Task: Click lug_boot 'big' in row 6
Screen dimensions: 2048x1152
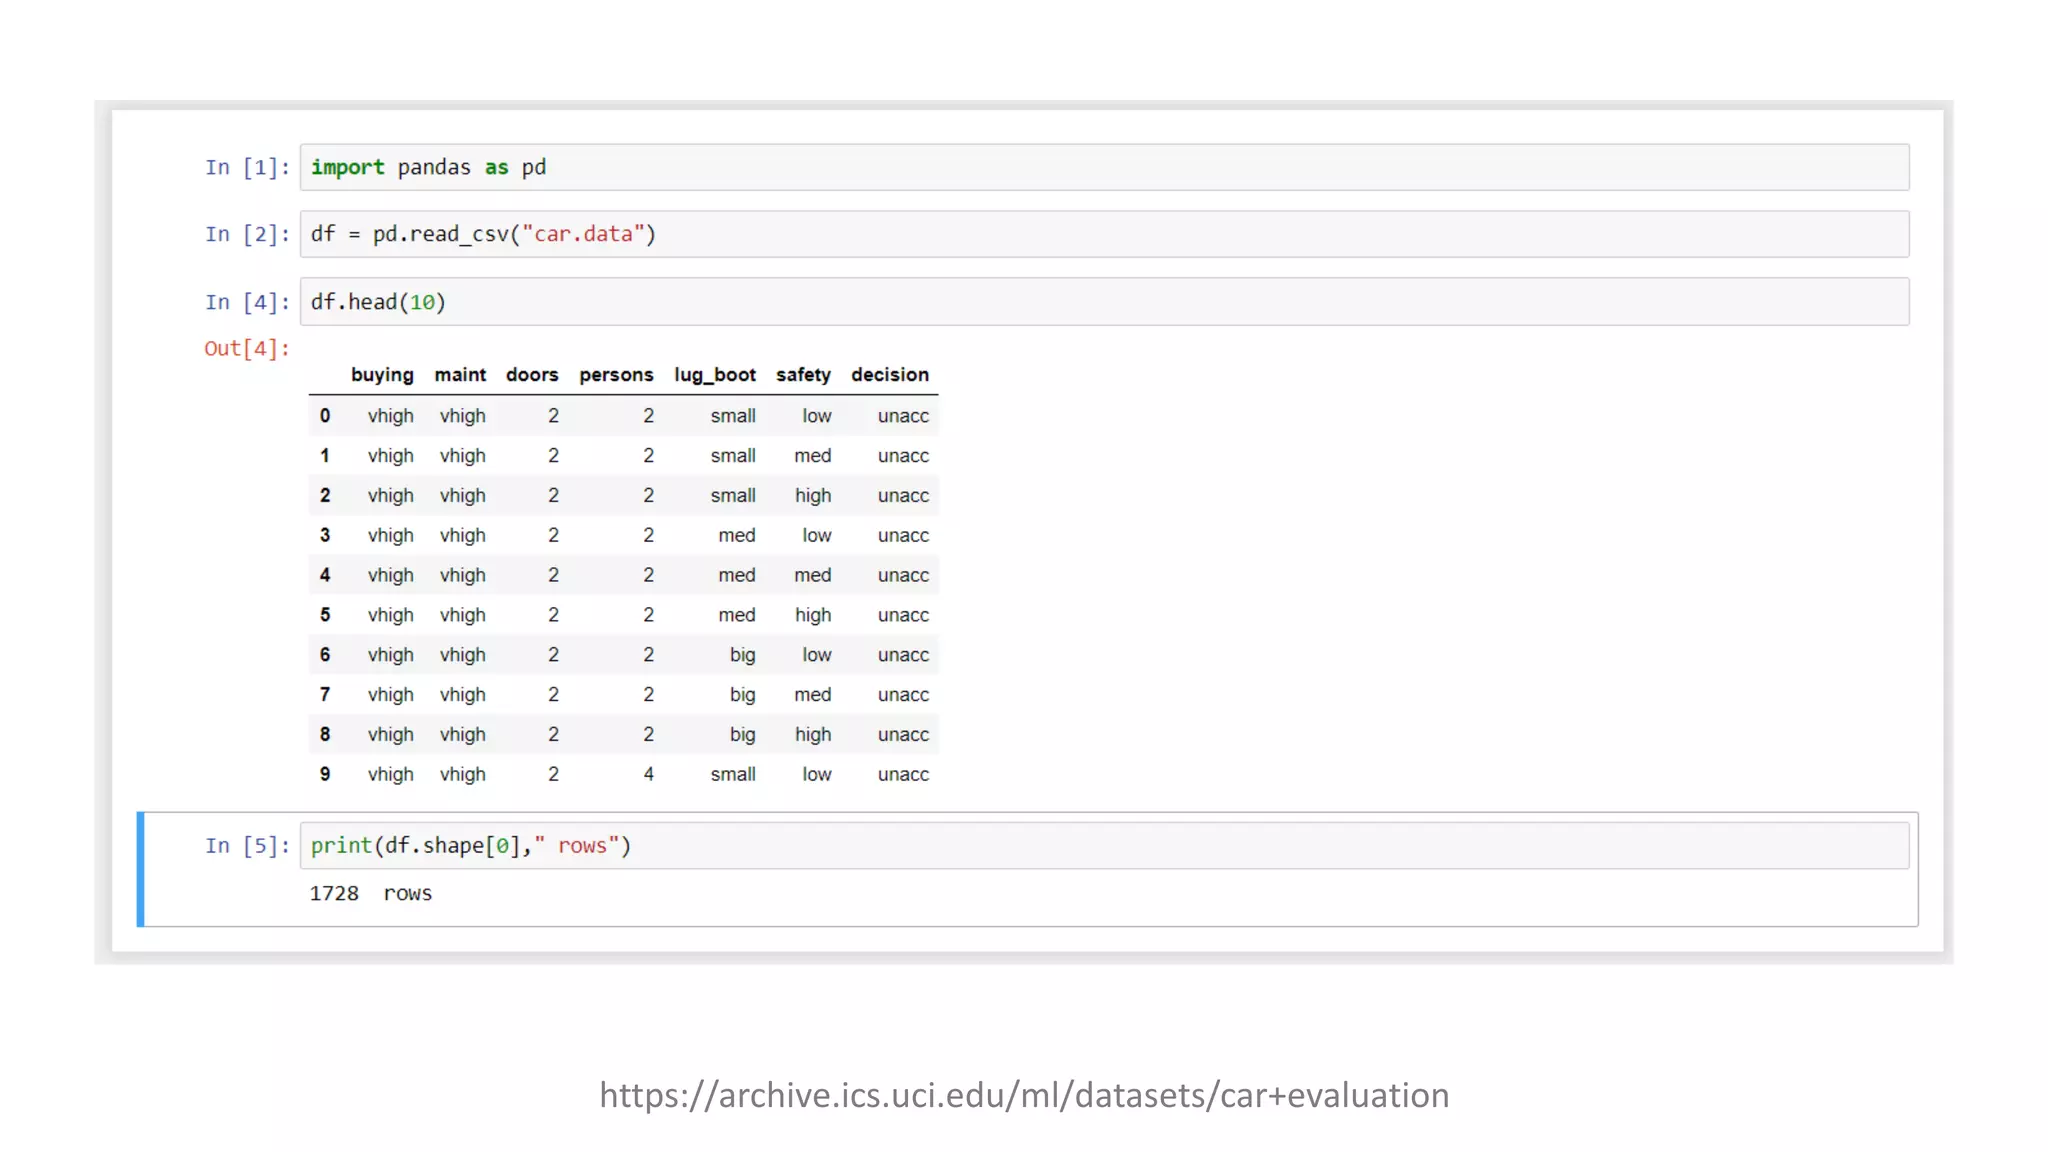Action: click(x=742, y=655)
